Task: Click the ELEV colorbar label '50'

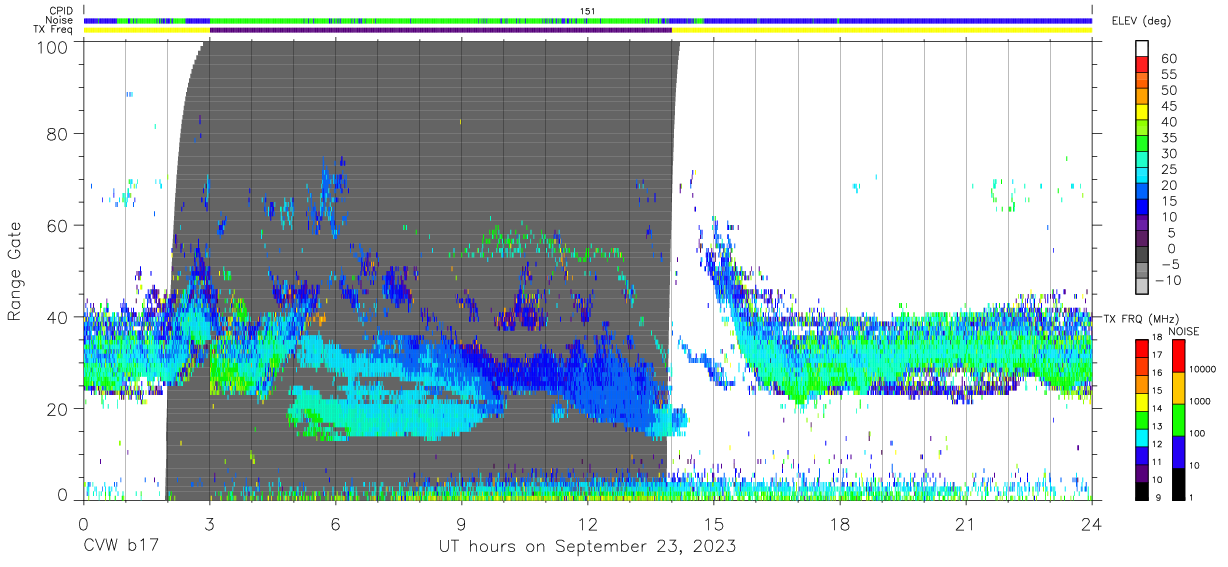Action: pos(1168,90)
